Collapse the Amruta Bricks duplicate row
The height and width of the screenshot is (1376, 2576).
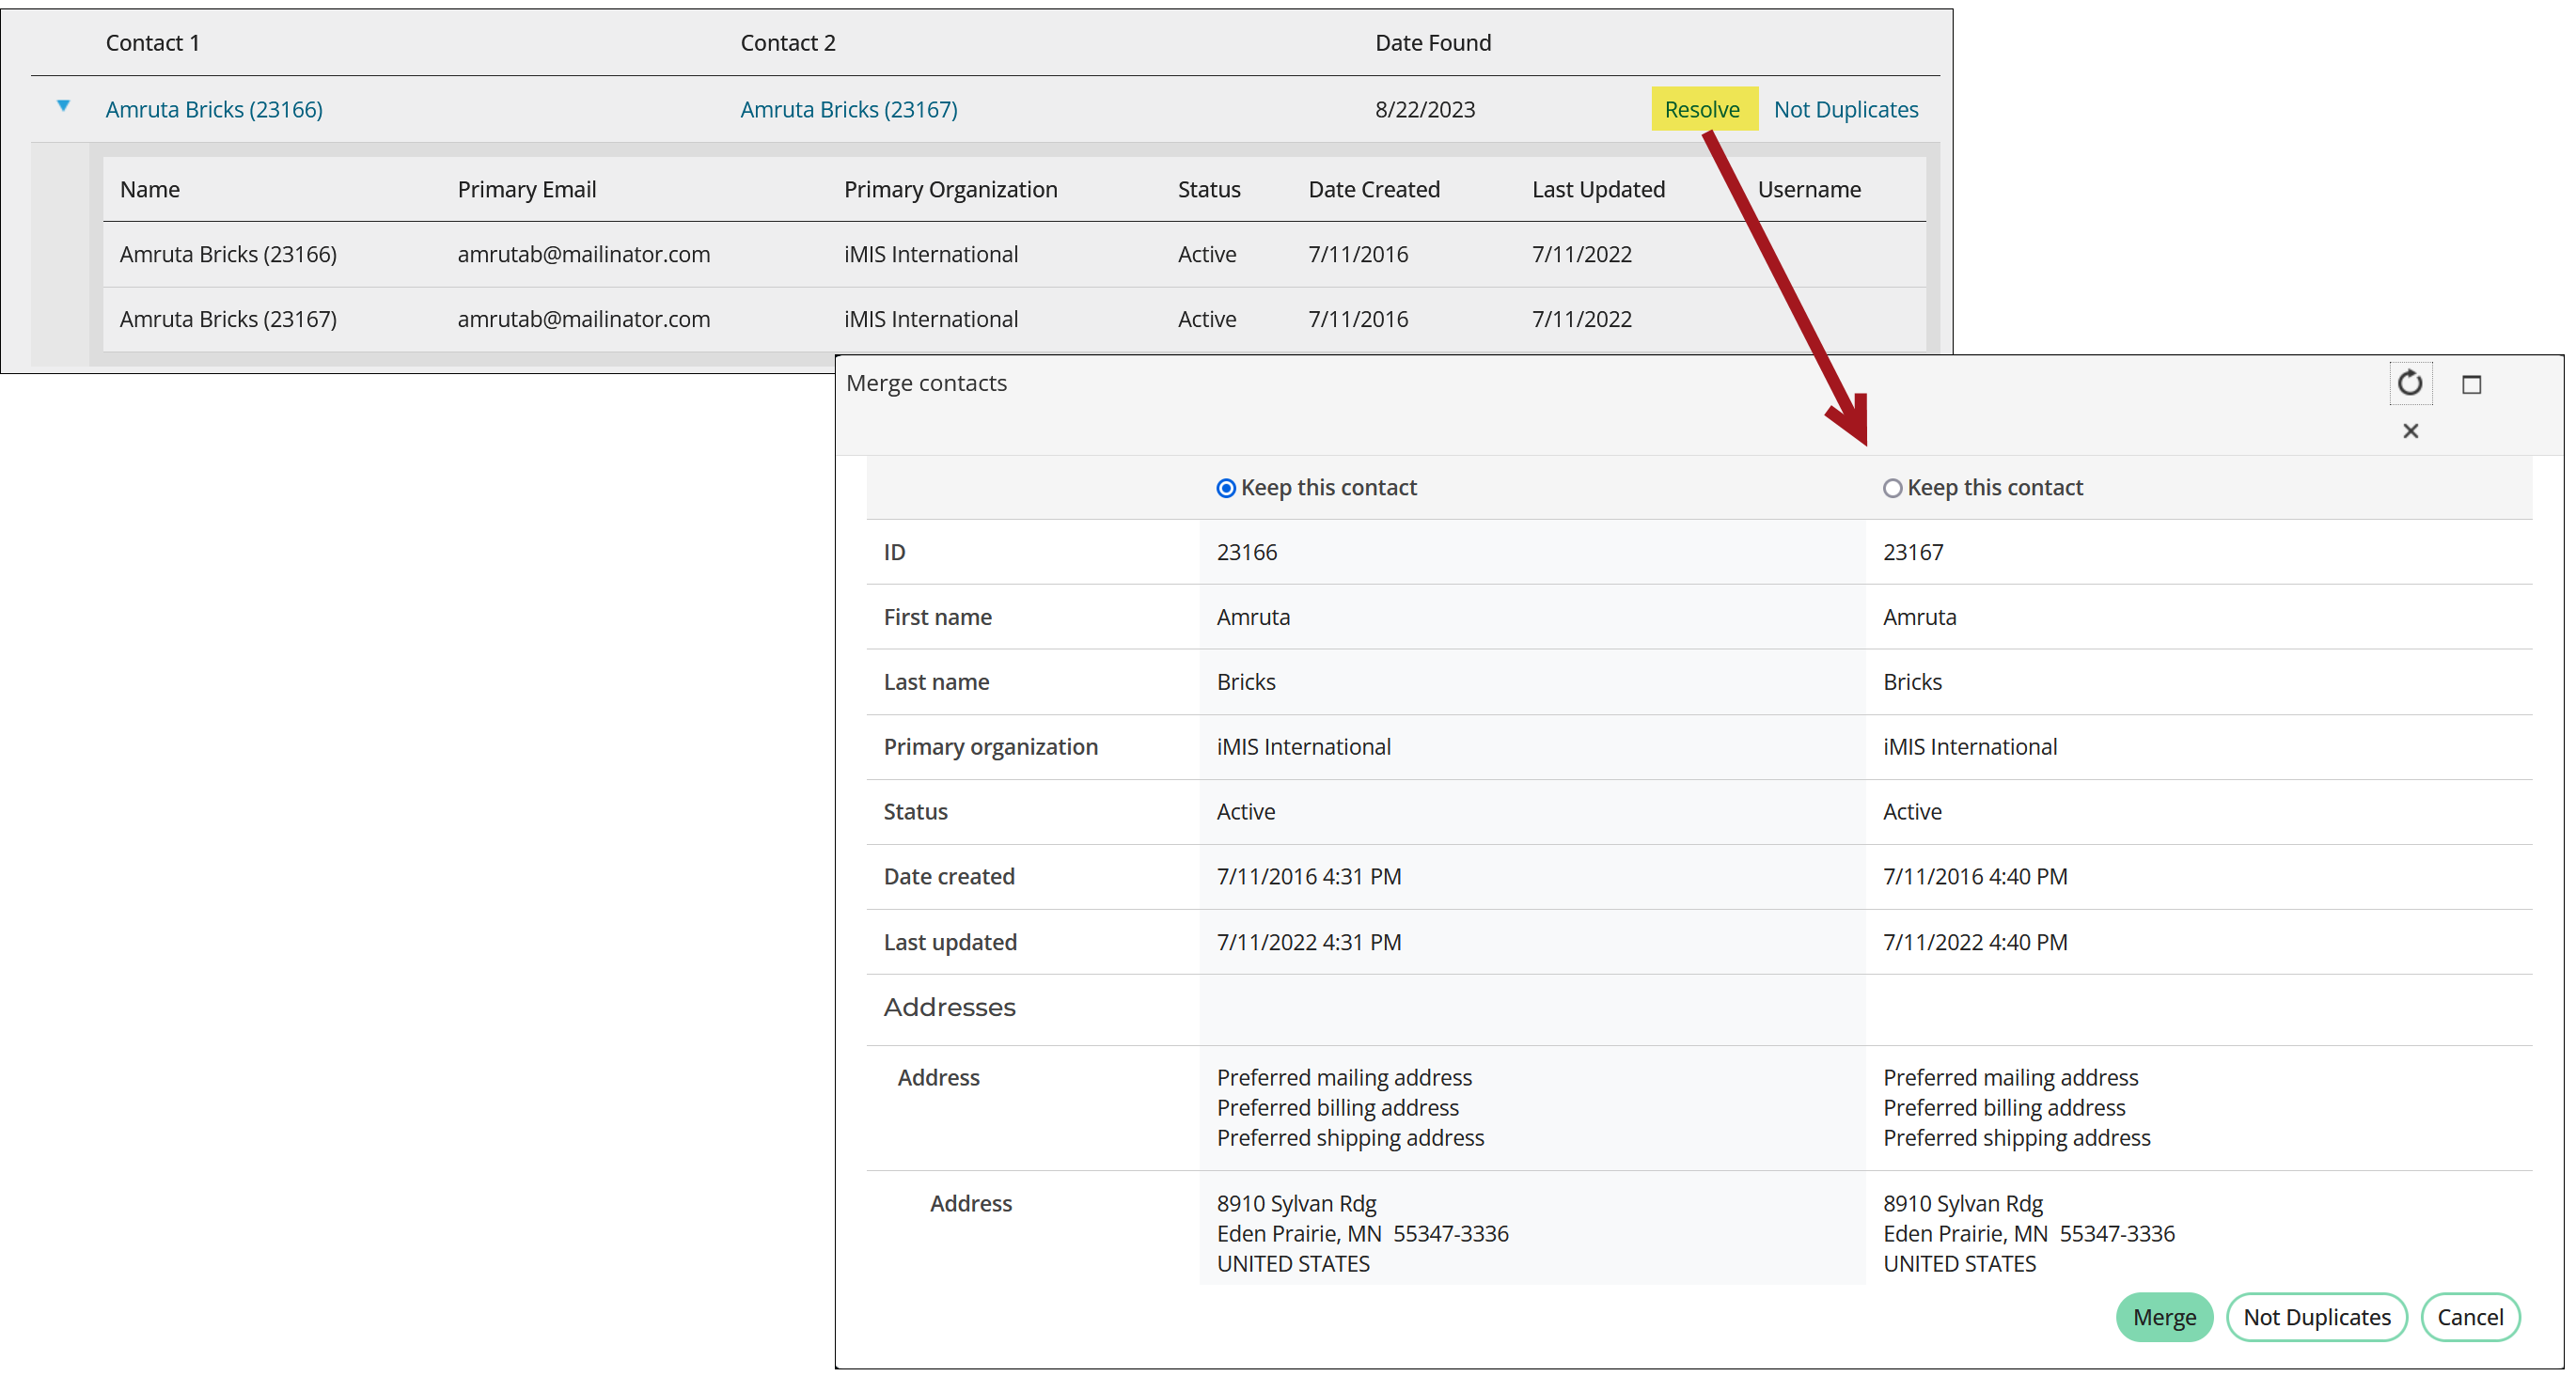pyautogui.click(x=63, y=105)
